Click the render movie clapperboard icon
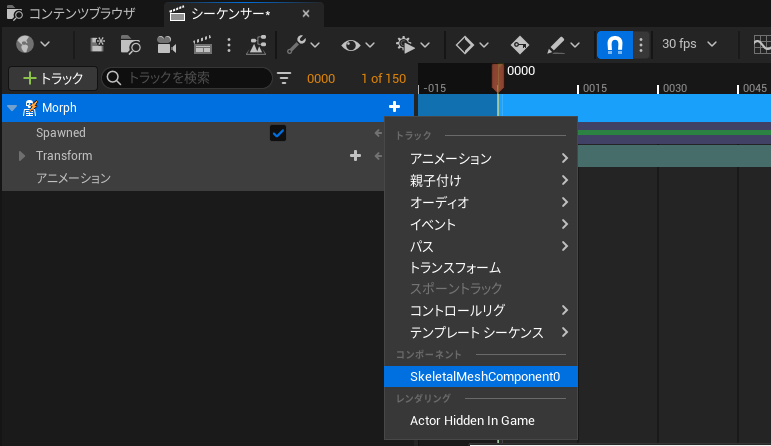Viewport: 771px width, 446px height. (x=203, y=45)
